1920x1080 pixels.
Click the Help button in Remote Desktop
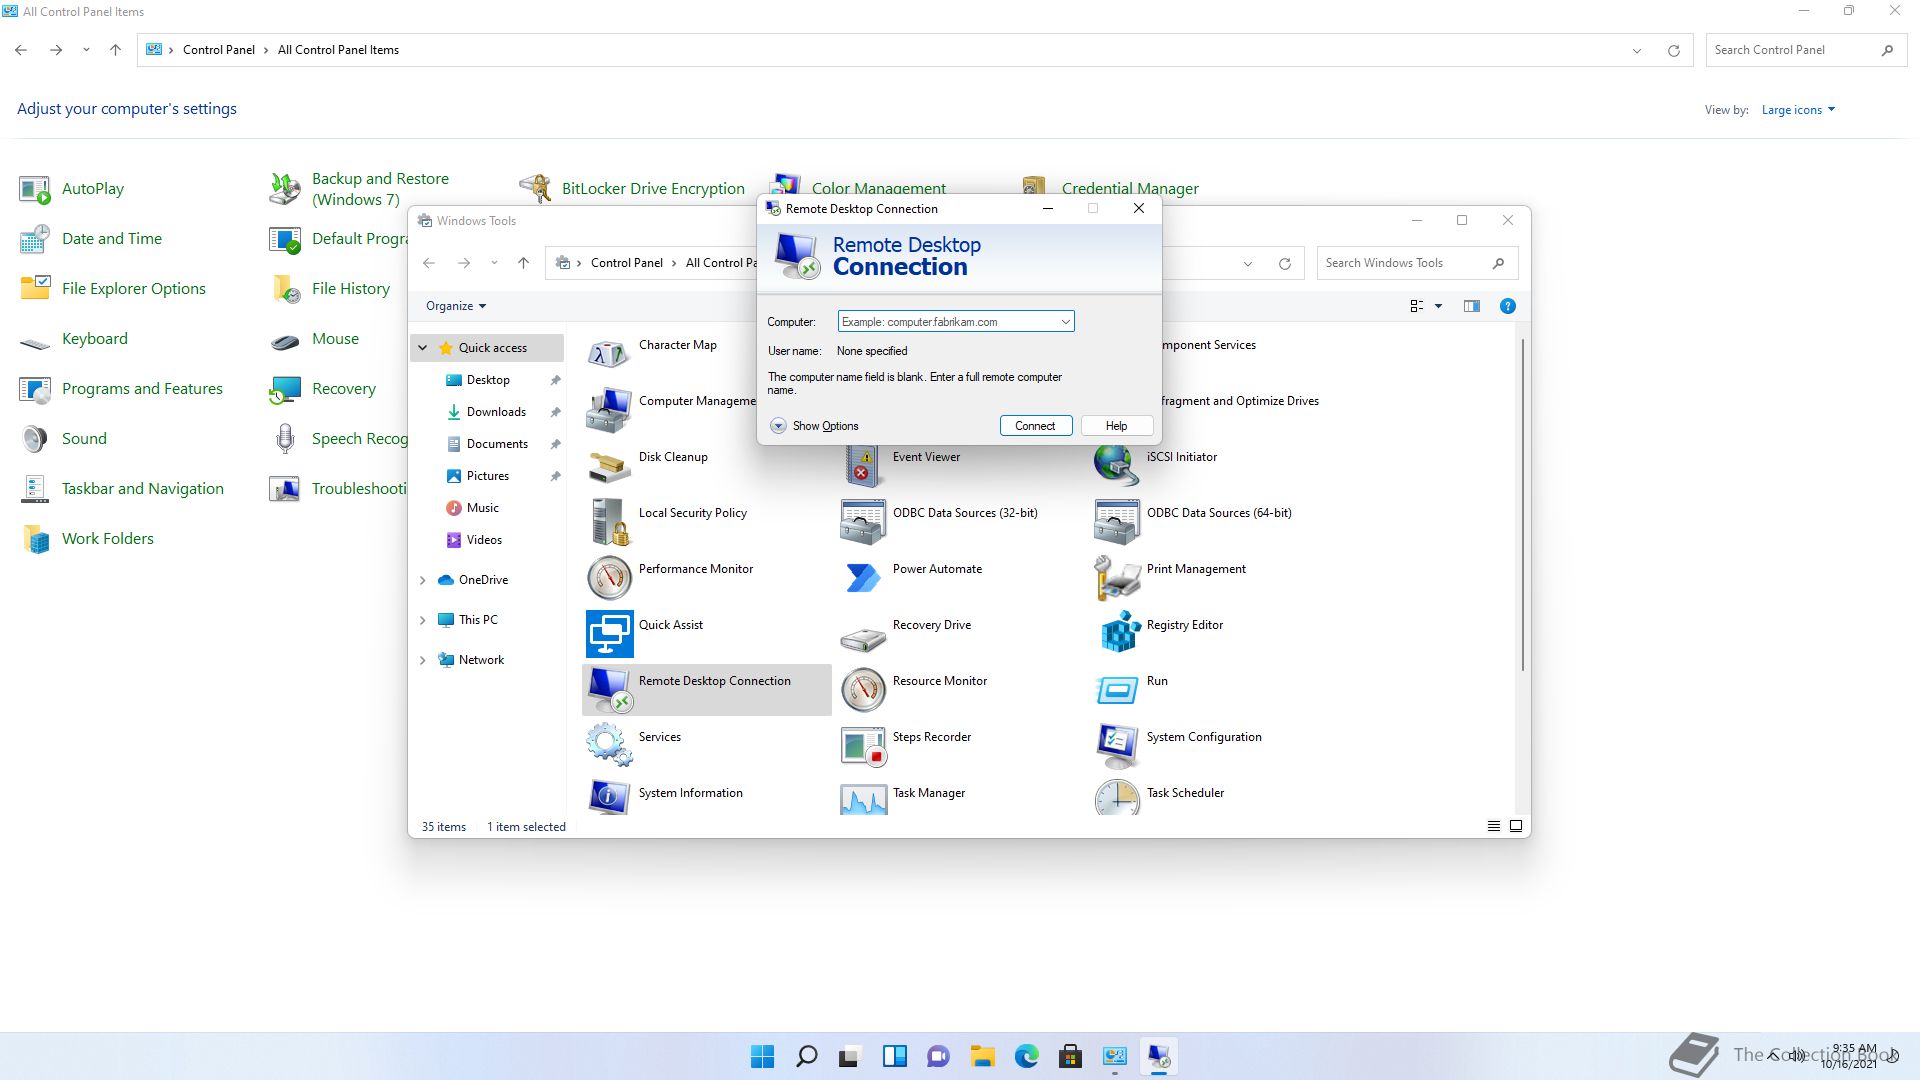(1116, 426)
